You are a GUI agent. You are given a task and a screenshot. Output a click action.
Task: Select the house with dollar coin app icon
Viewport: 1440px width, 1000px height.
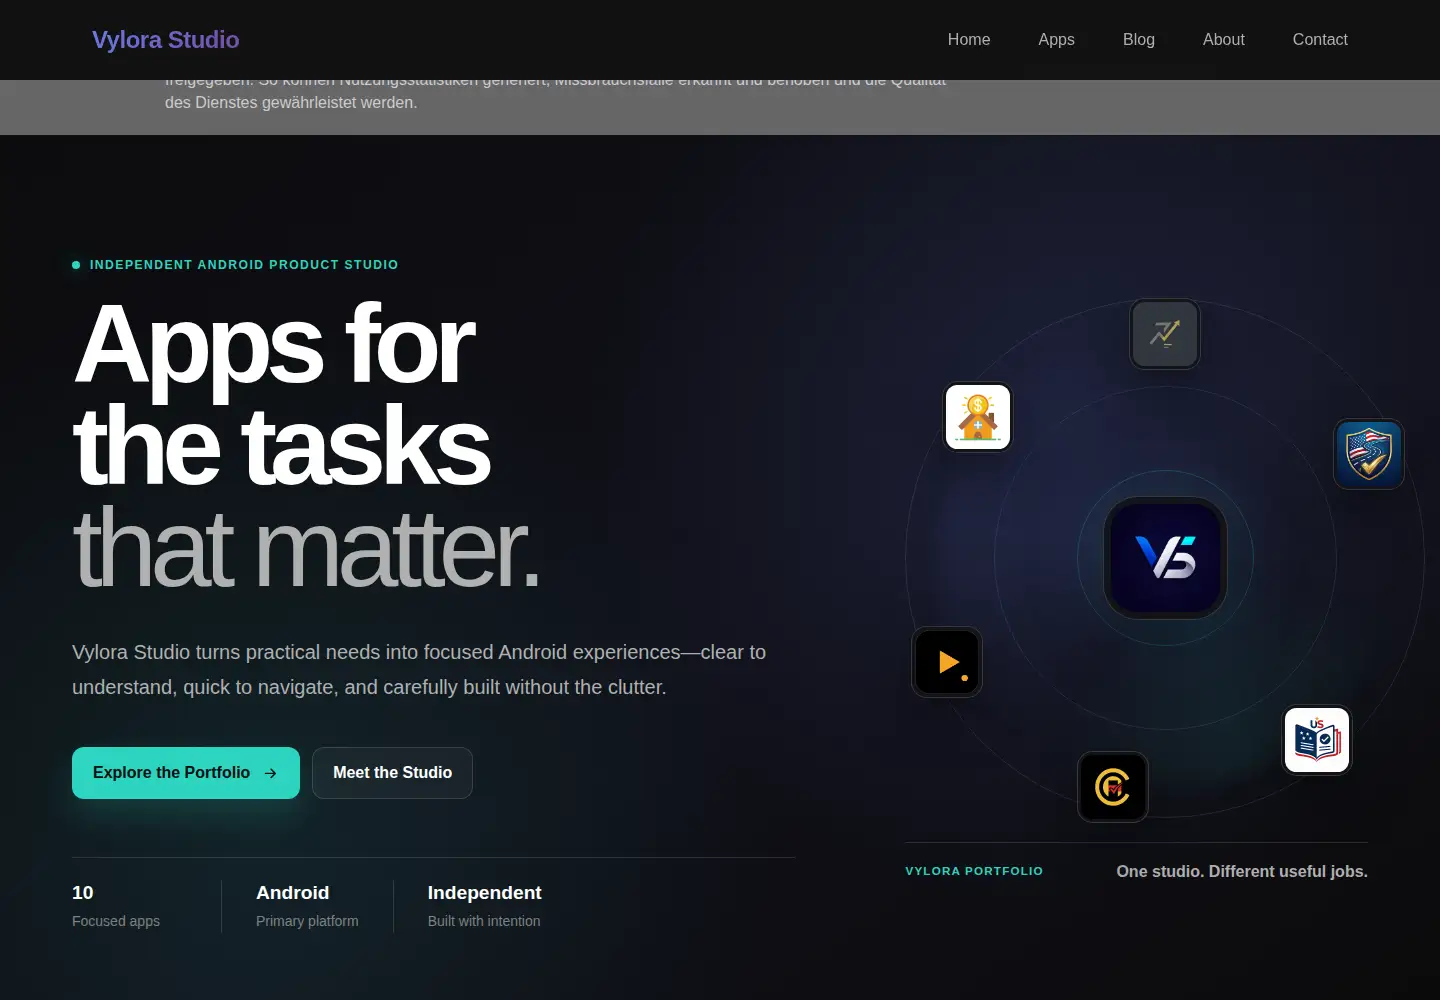[978, 417]
